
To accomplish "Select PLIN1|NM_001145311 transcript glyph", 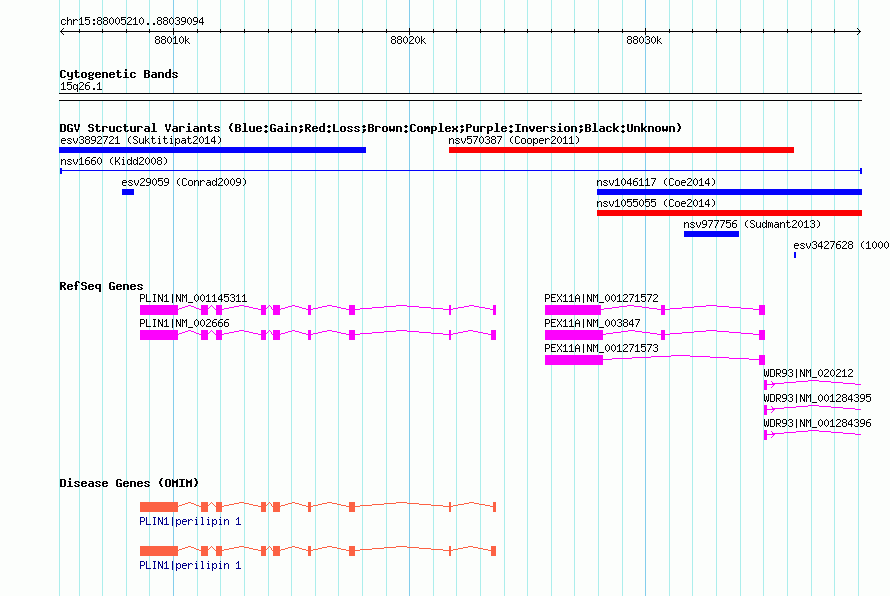I will 318,309.
